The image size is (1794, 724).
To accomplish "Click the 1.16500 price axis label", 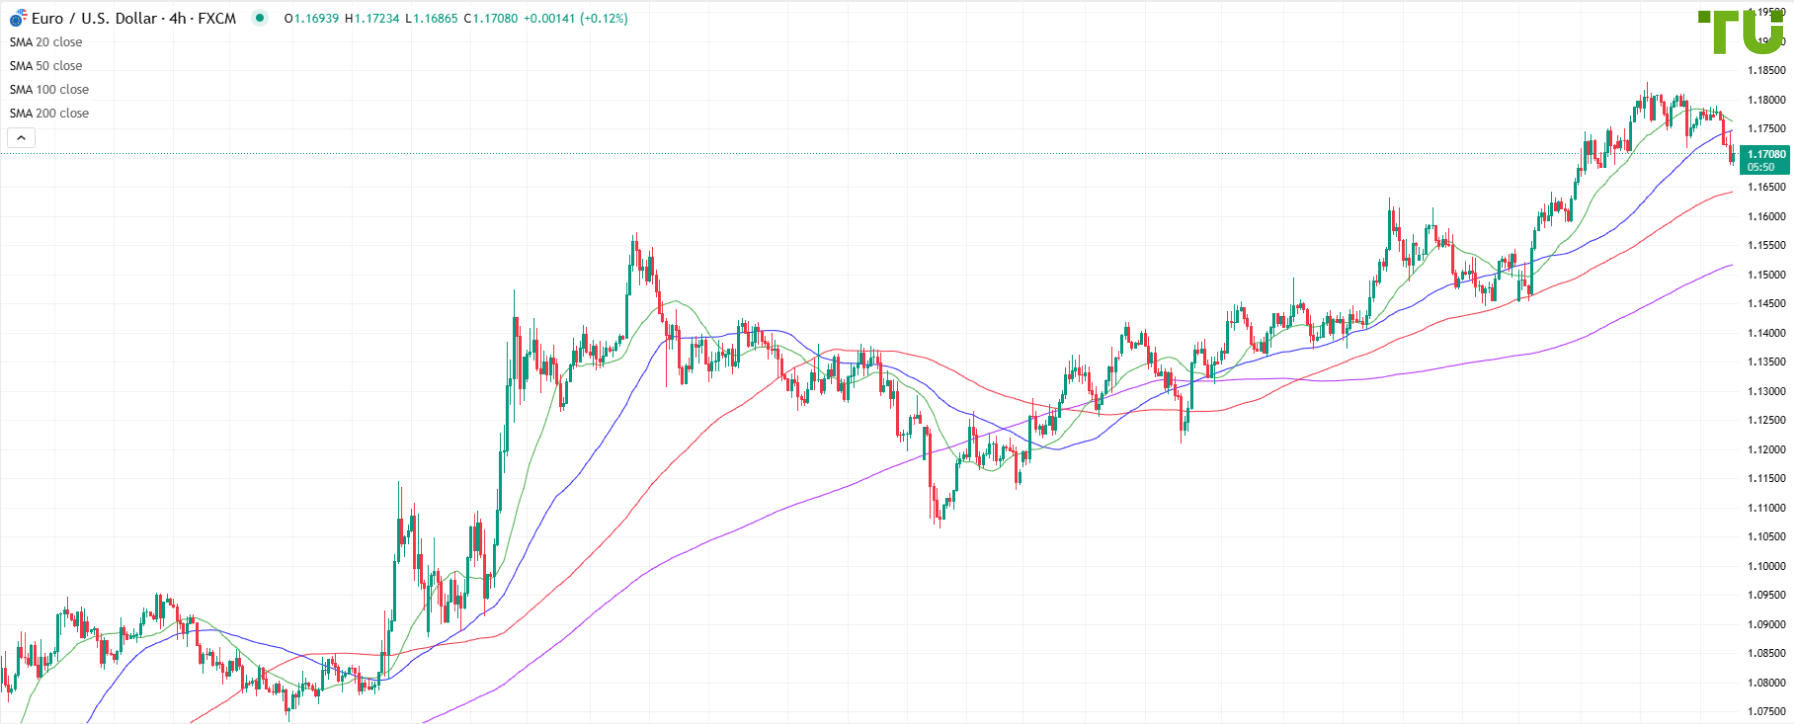I will (x=1766, y=187).
